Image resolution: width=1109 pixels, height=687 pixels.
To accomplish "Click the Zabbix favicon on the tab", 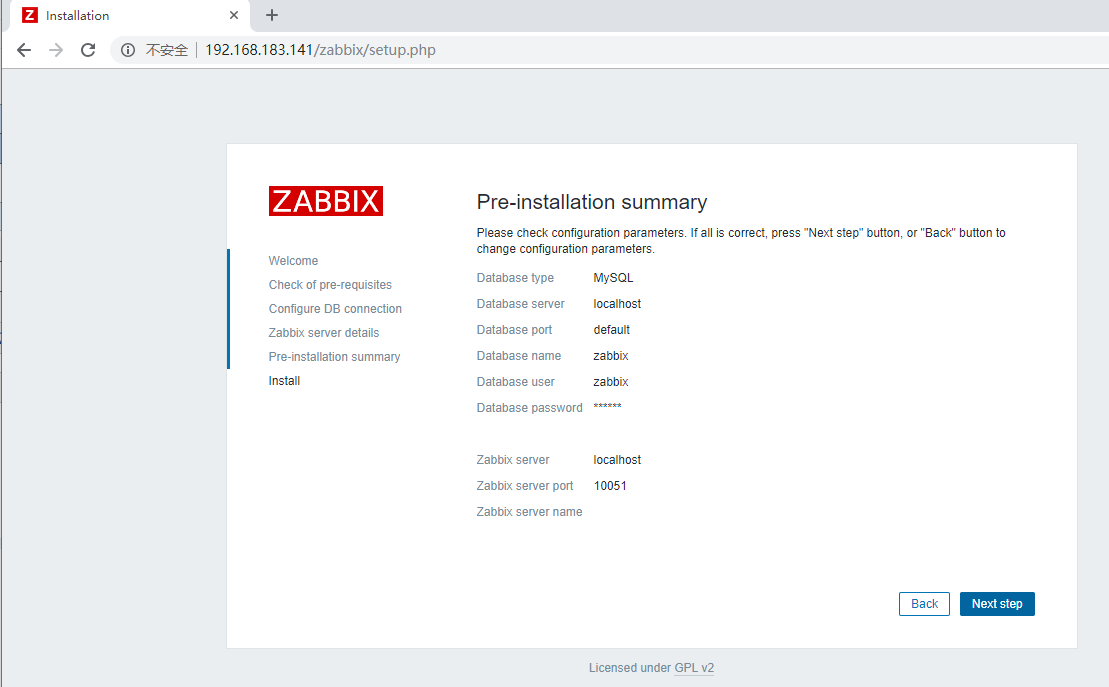I will [30, 15].
